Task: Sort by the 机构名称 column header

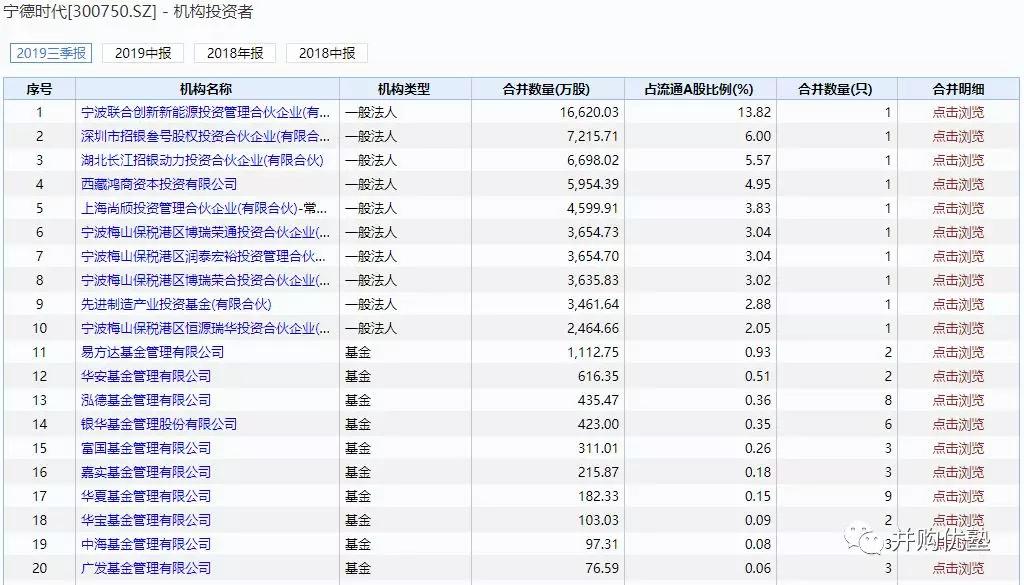Action: (206, 89)
